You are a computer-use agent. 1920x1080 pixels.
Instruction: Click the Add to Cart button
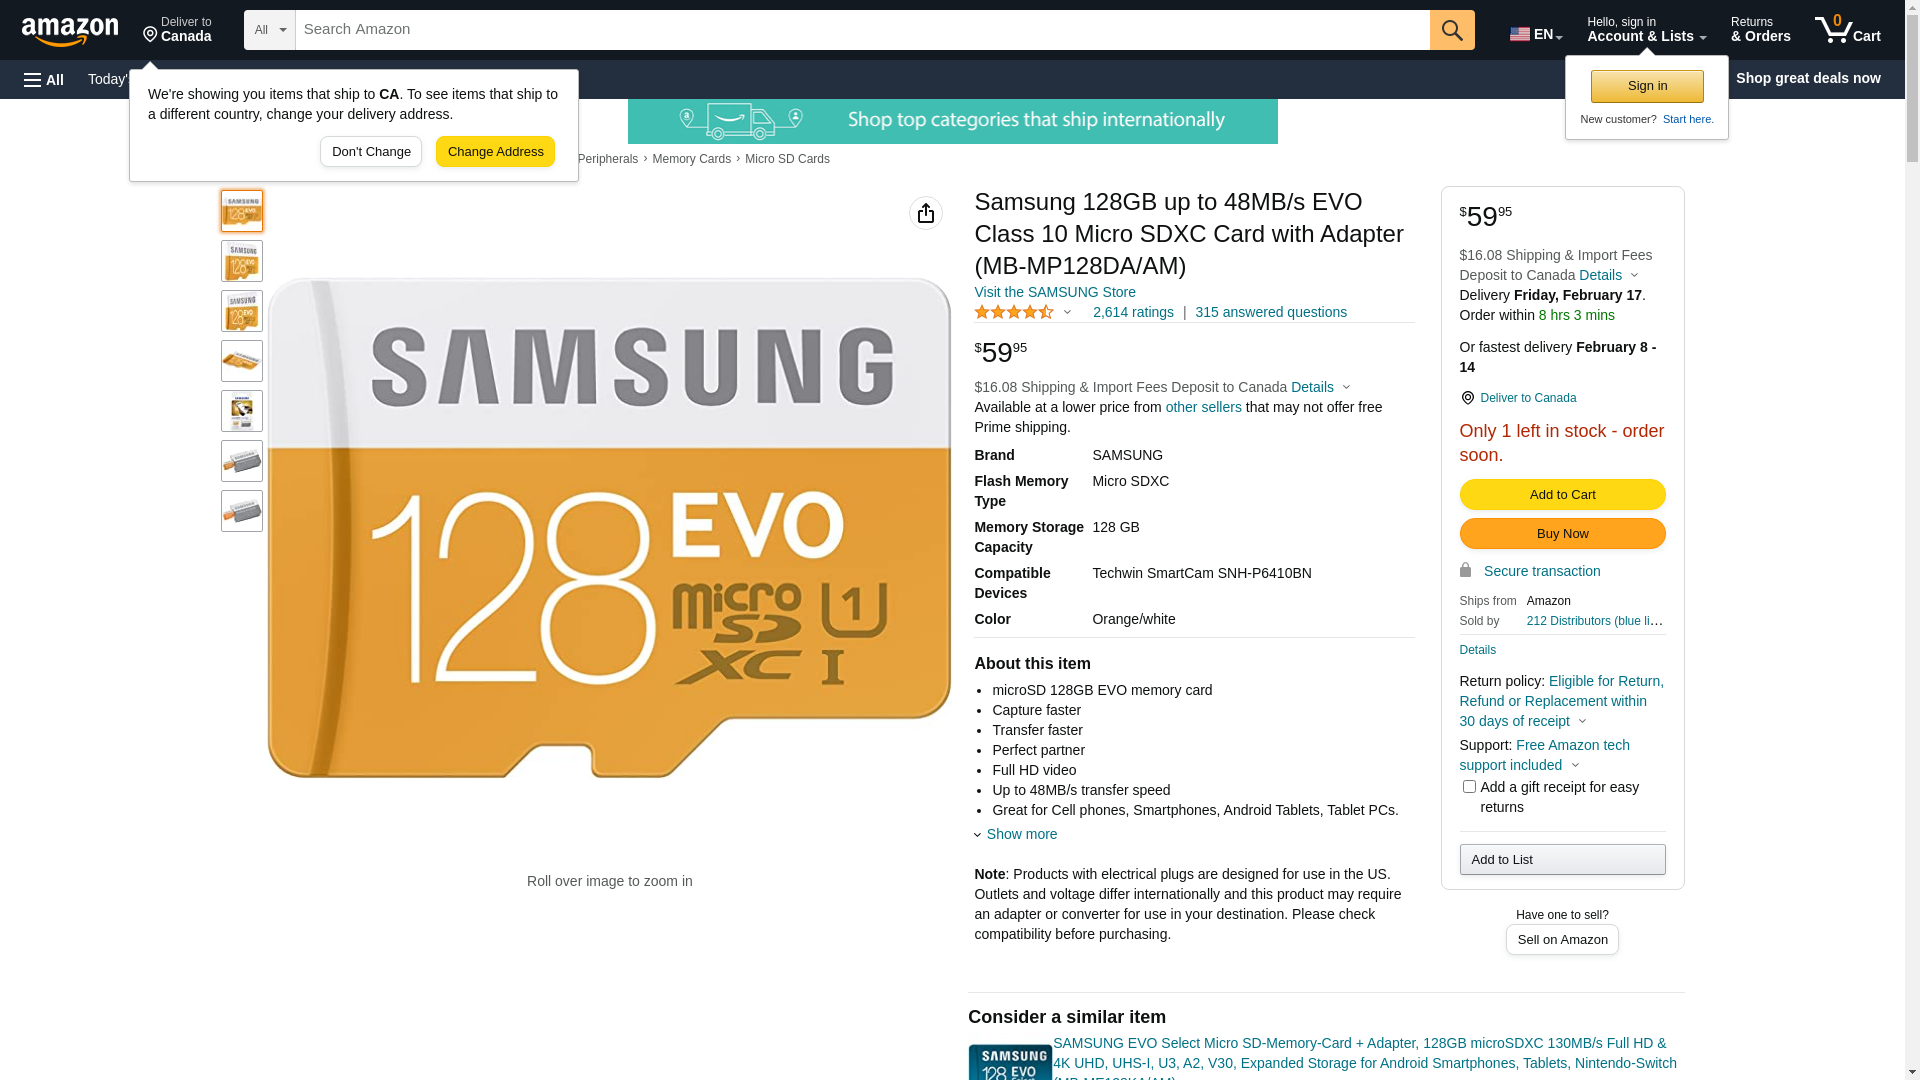(x=1562, y=494)
